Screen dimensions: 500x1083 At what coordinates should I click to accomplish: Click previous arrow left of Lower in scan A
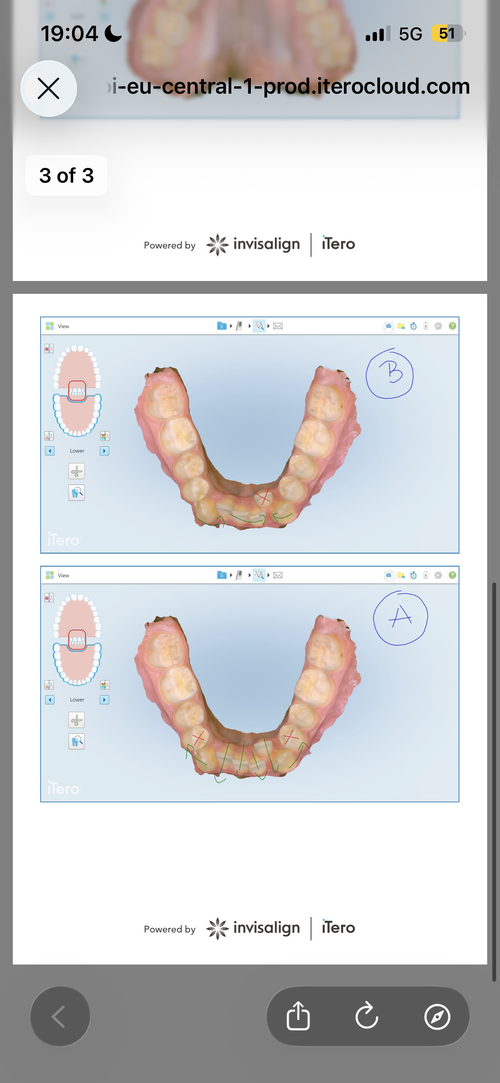tap(50, 699)
